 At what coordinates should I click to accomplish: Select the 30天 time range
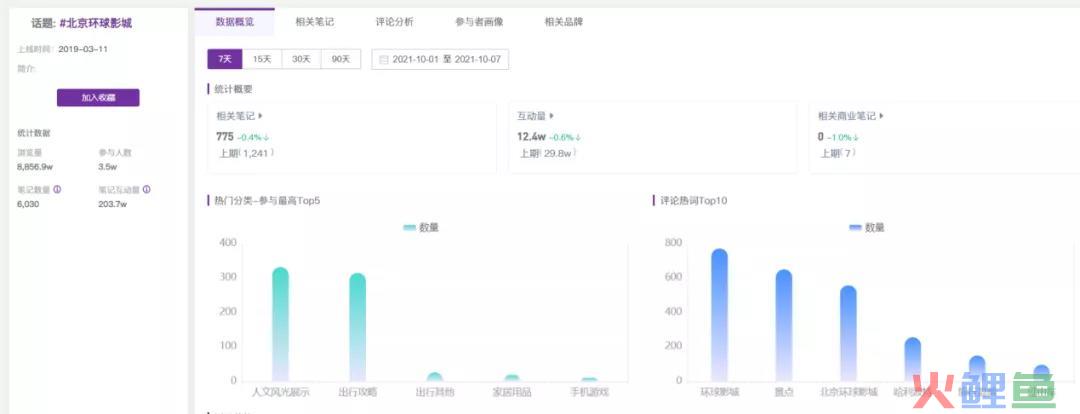tap(301, 59)
